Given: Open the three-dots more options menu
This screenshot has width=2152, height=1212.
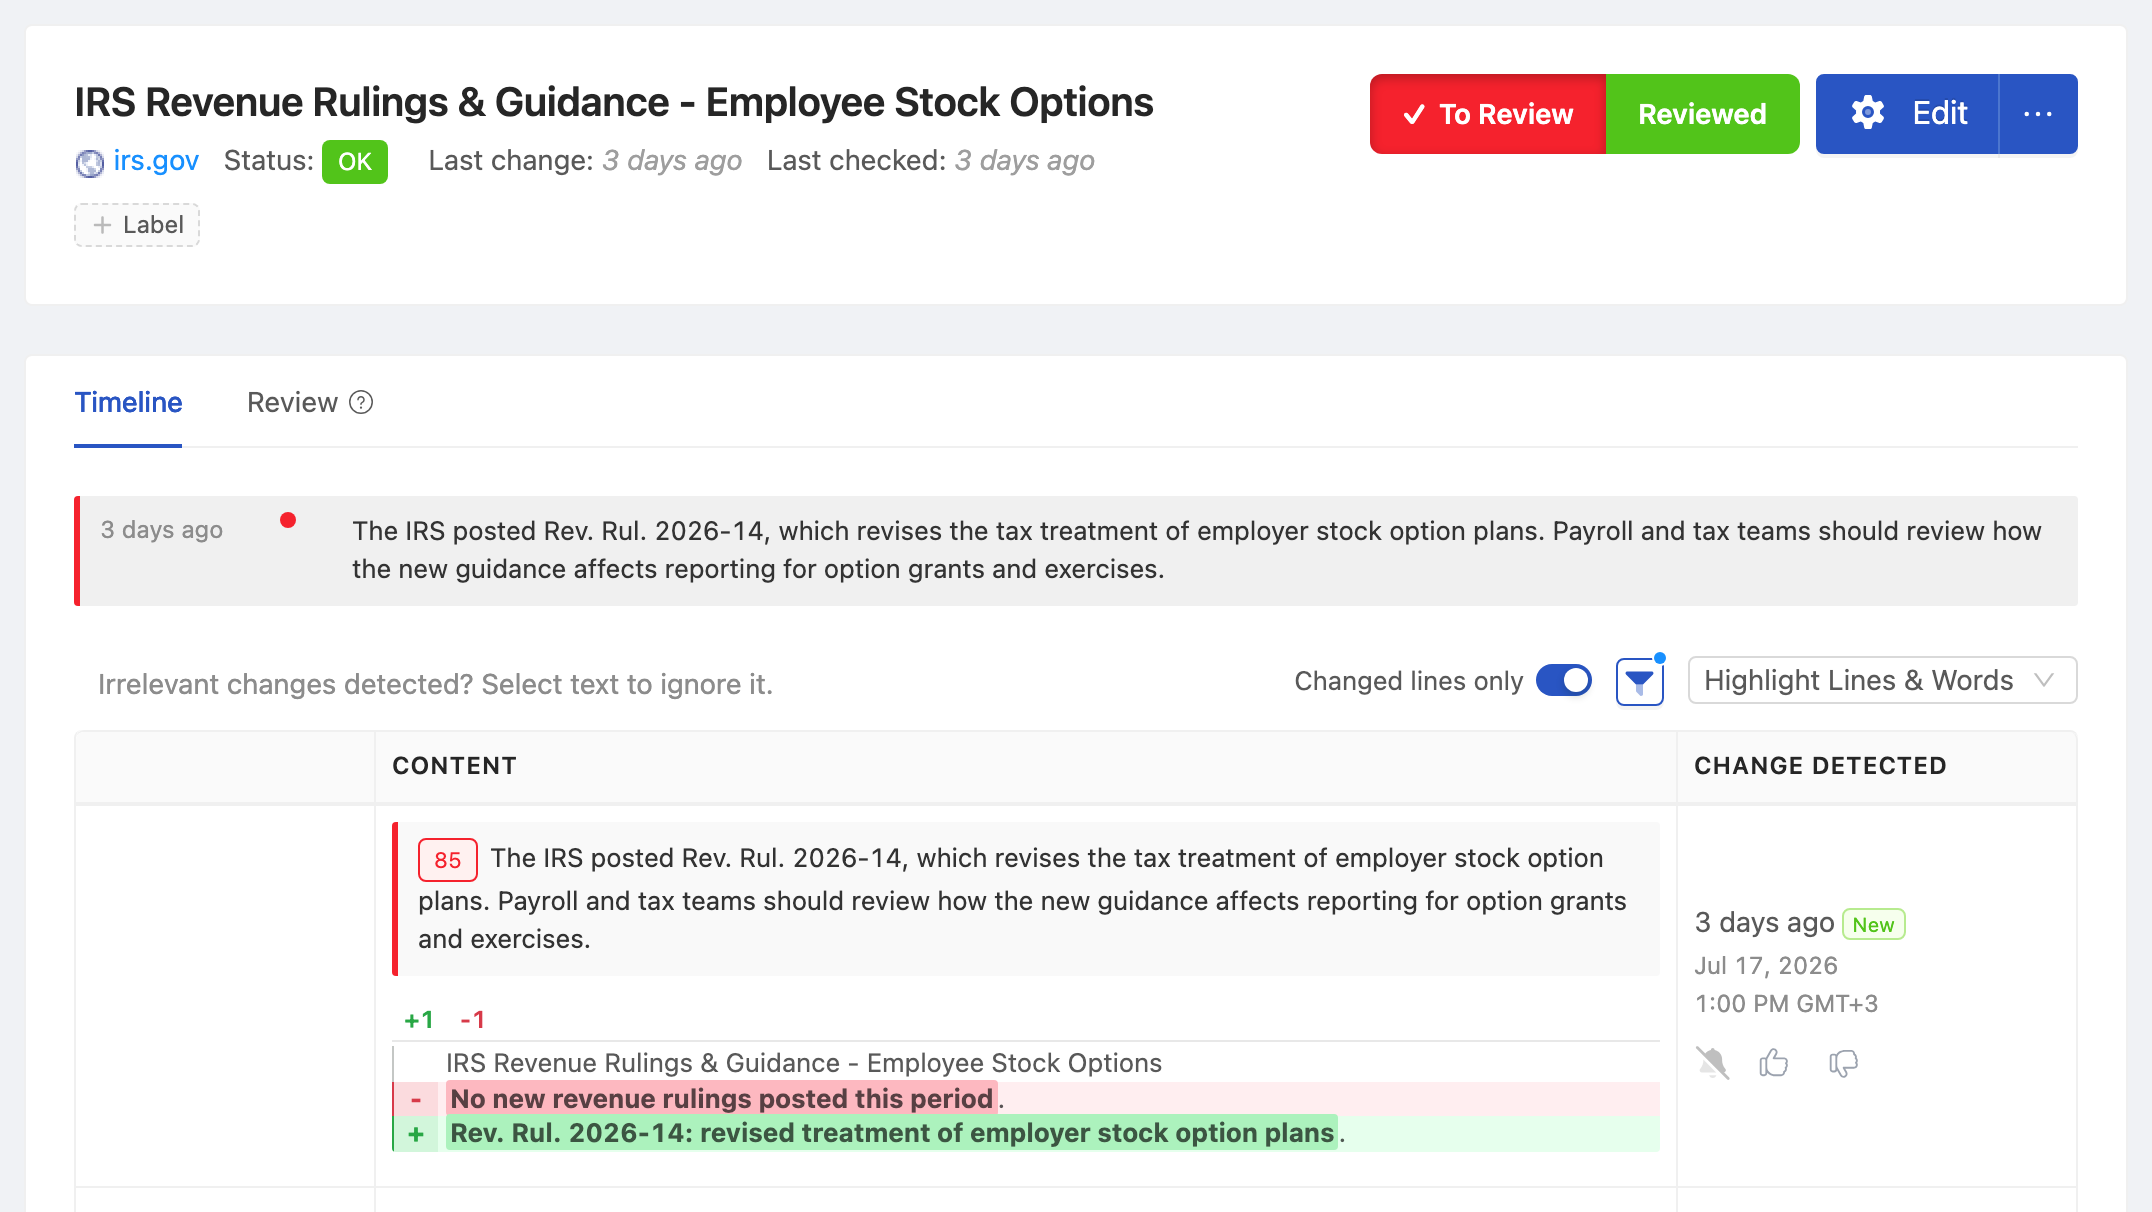Looking at the screenshot, I should (x=2038, y=114).
